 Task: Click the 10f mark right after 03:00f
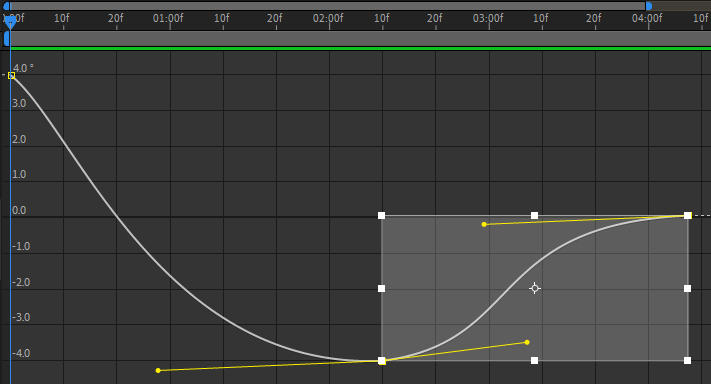pyautogui.click(x=541, y=18)
